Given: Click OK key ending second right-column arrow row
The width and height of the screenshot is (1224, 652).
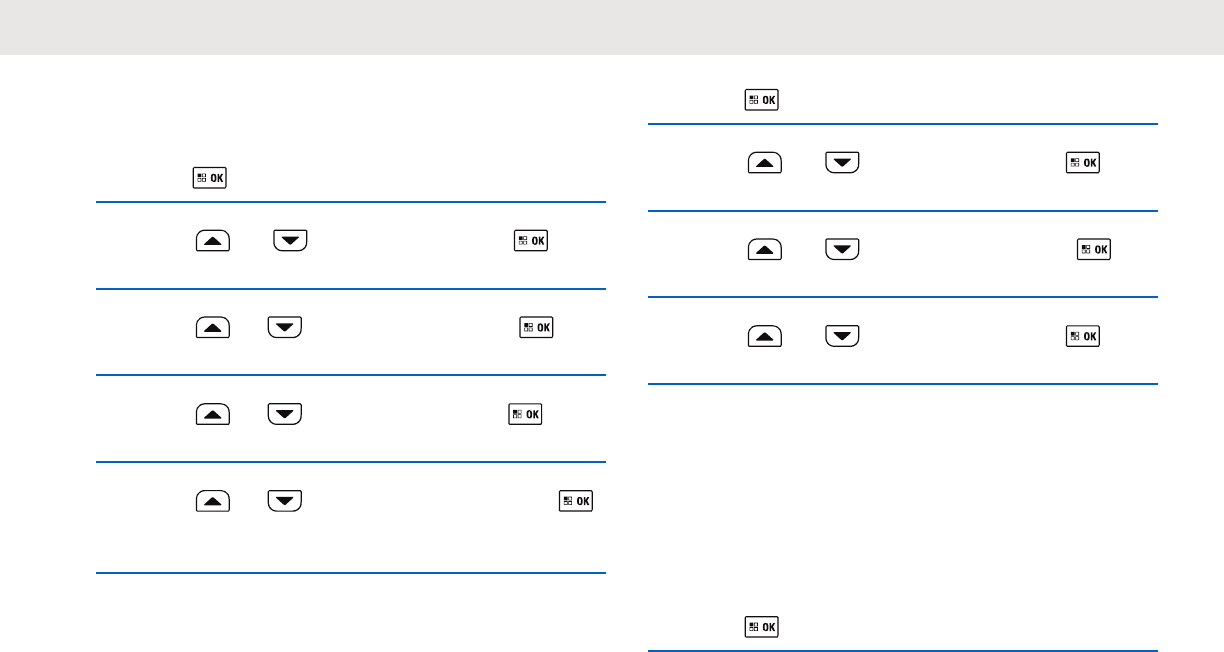Looking at the screenshot, I should point(1094,249).
